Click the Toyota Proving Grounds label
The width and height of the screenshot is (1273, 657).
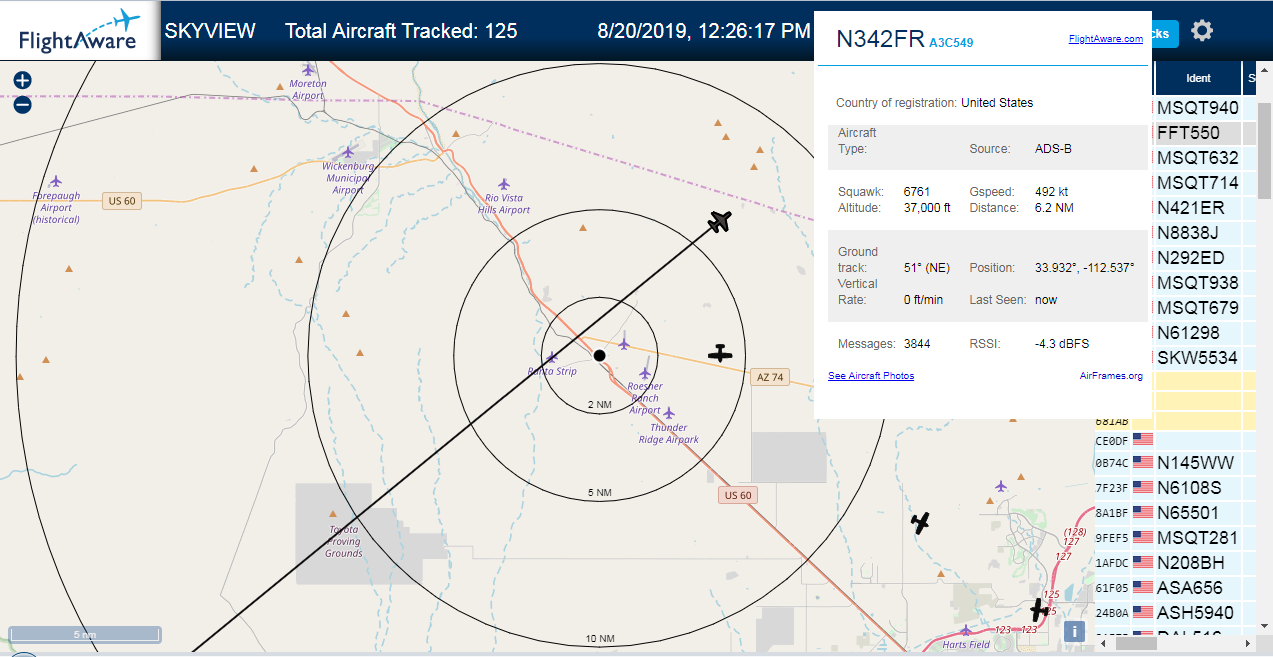pyautogui.click(x=343, y=541)
